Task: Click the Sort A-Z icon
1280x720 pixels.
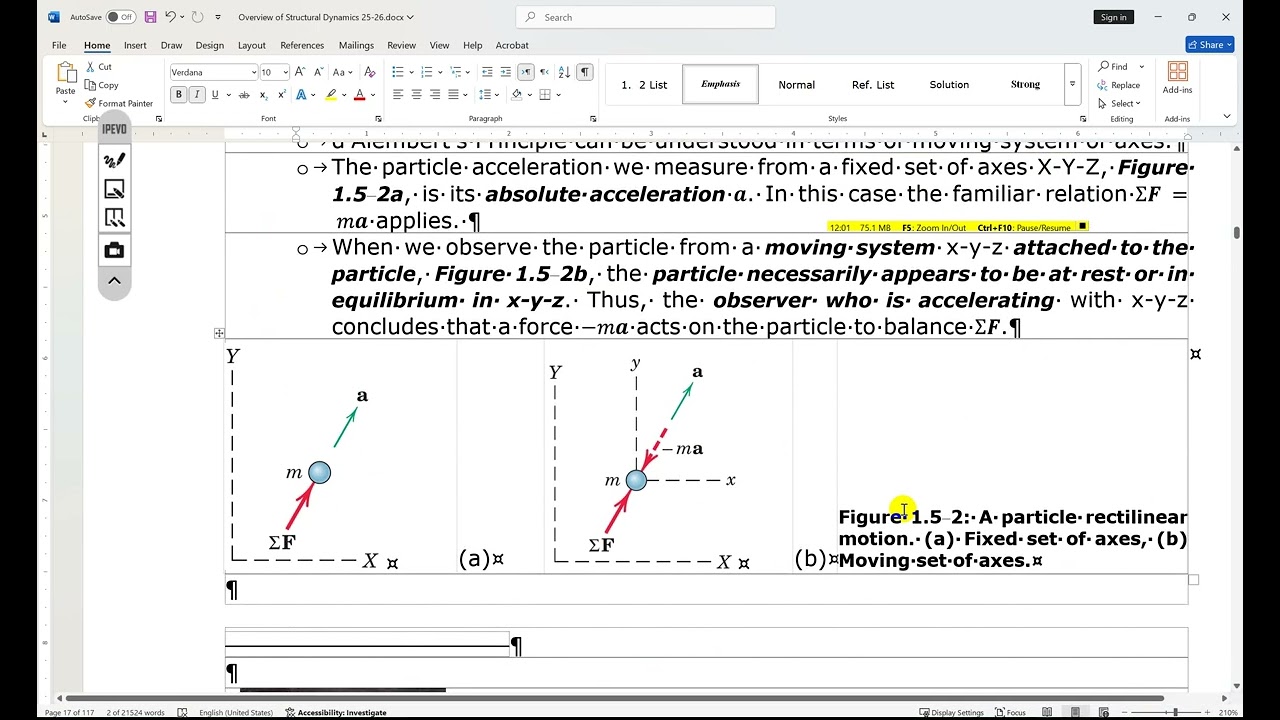Action: 563,72
